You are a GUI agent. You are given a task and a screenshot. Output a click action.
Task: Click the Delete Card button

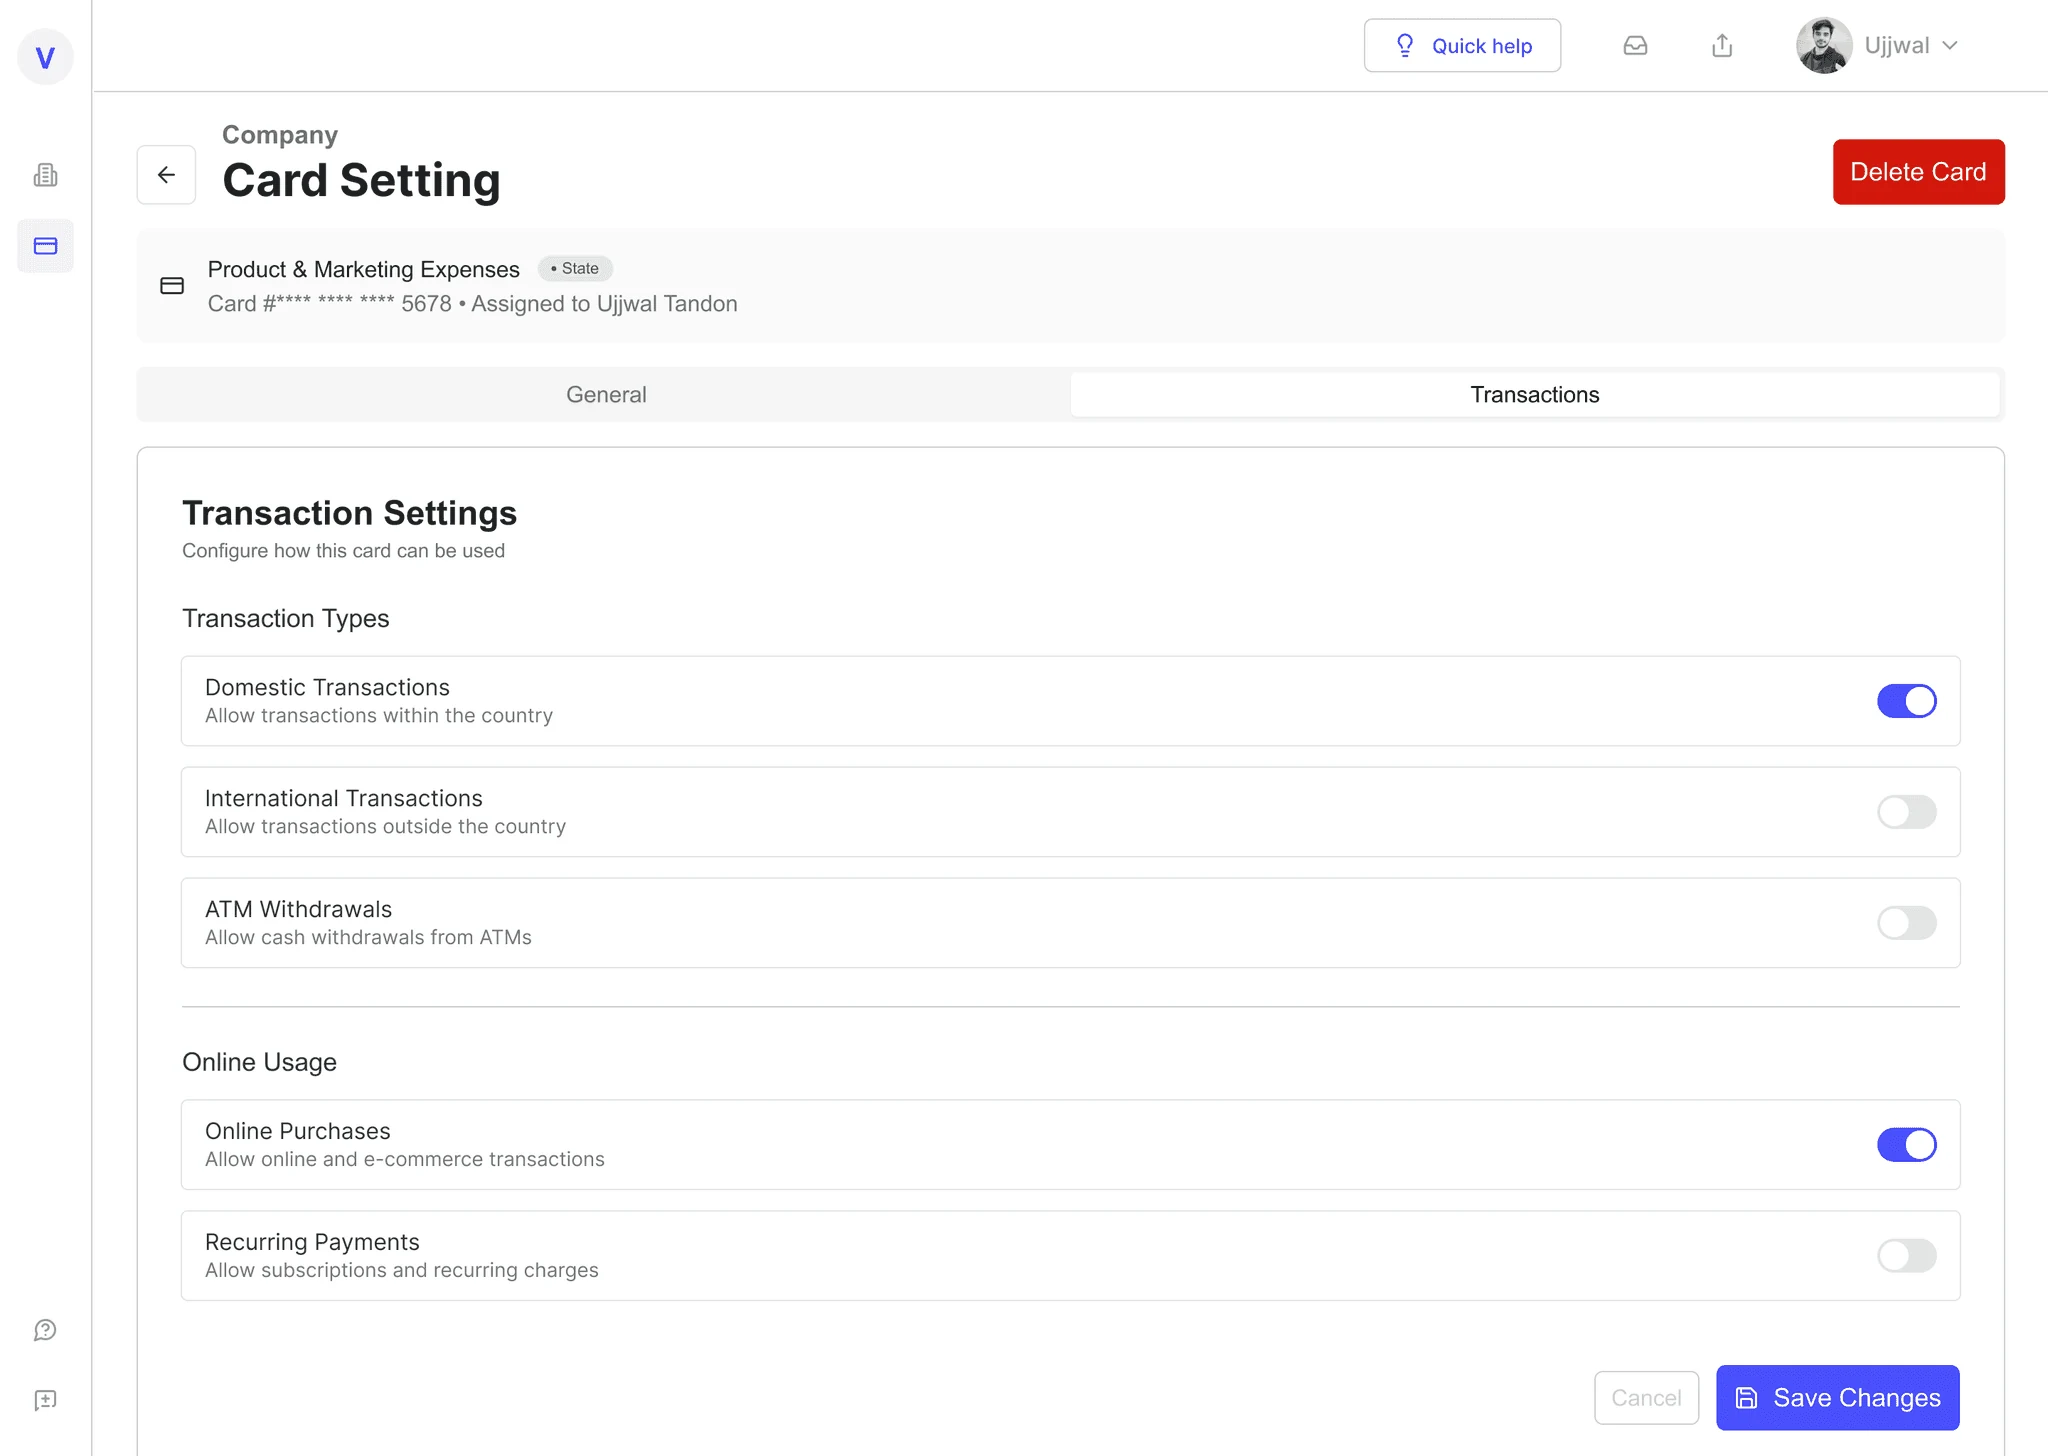click(x=1918, y=172)
